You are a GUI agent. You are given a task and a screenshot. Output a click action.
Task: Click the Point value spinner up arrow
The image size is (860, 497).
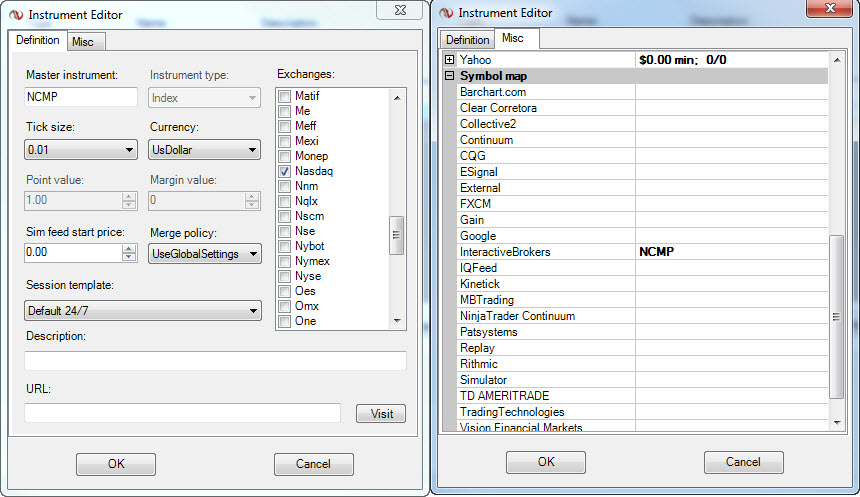point(129,196)
